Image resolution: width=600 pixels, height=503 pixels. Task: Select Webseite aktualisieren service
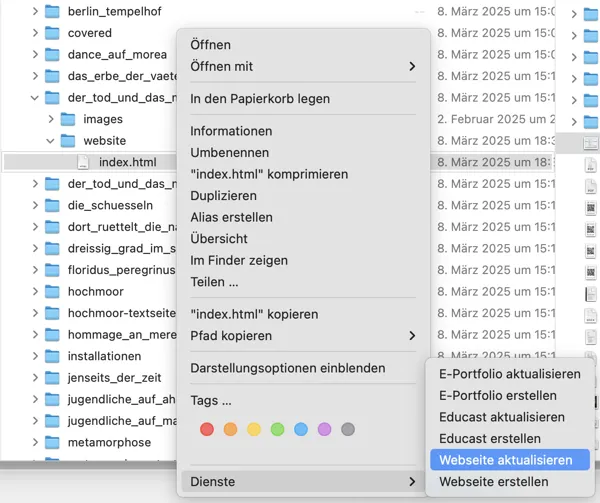(510, 460)
